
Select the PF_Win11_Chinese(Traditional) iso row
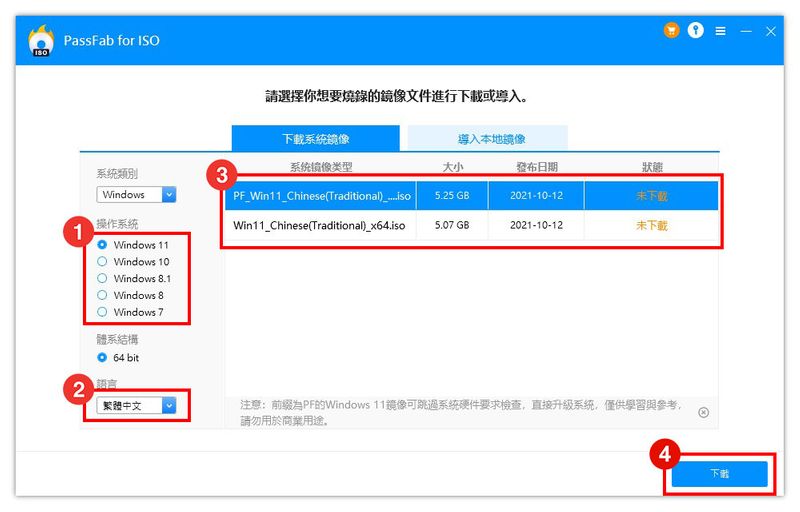pos(472,195)
